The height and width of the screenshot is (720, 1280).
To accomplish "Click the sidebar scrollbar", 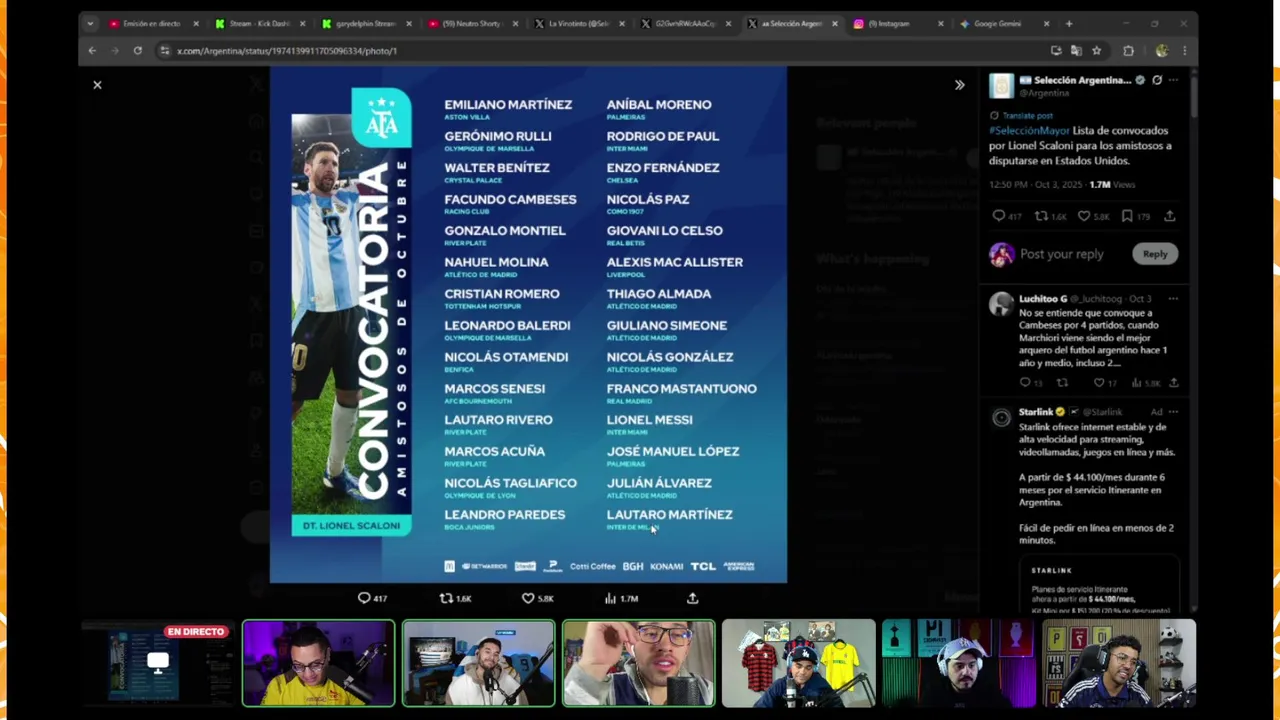I will coord(1194,100).
